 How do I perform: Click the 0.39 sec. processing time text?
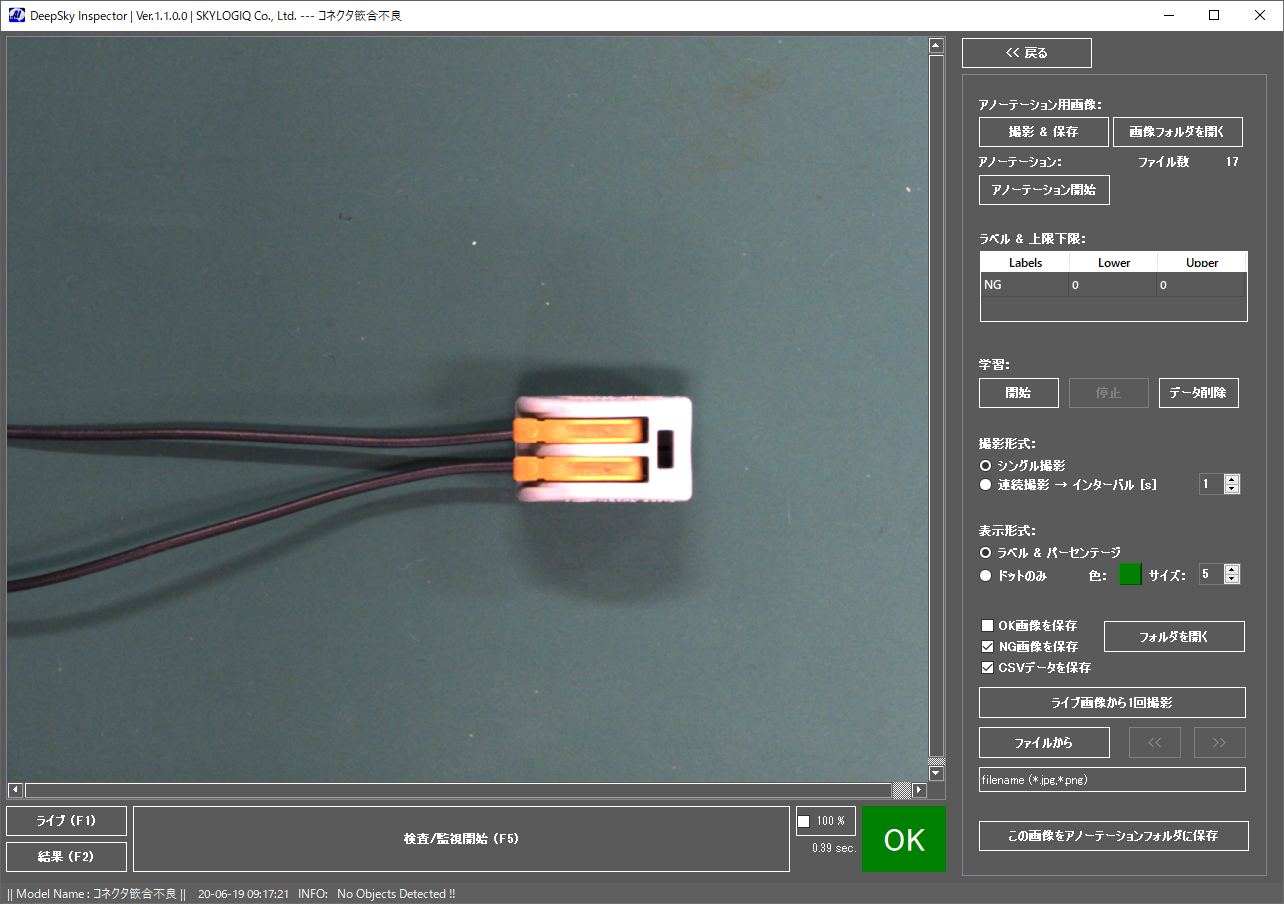click(x=834, y=848)
